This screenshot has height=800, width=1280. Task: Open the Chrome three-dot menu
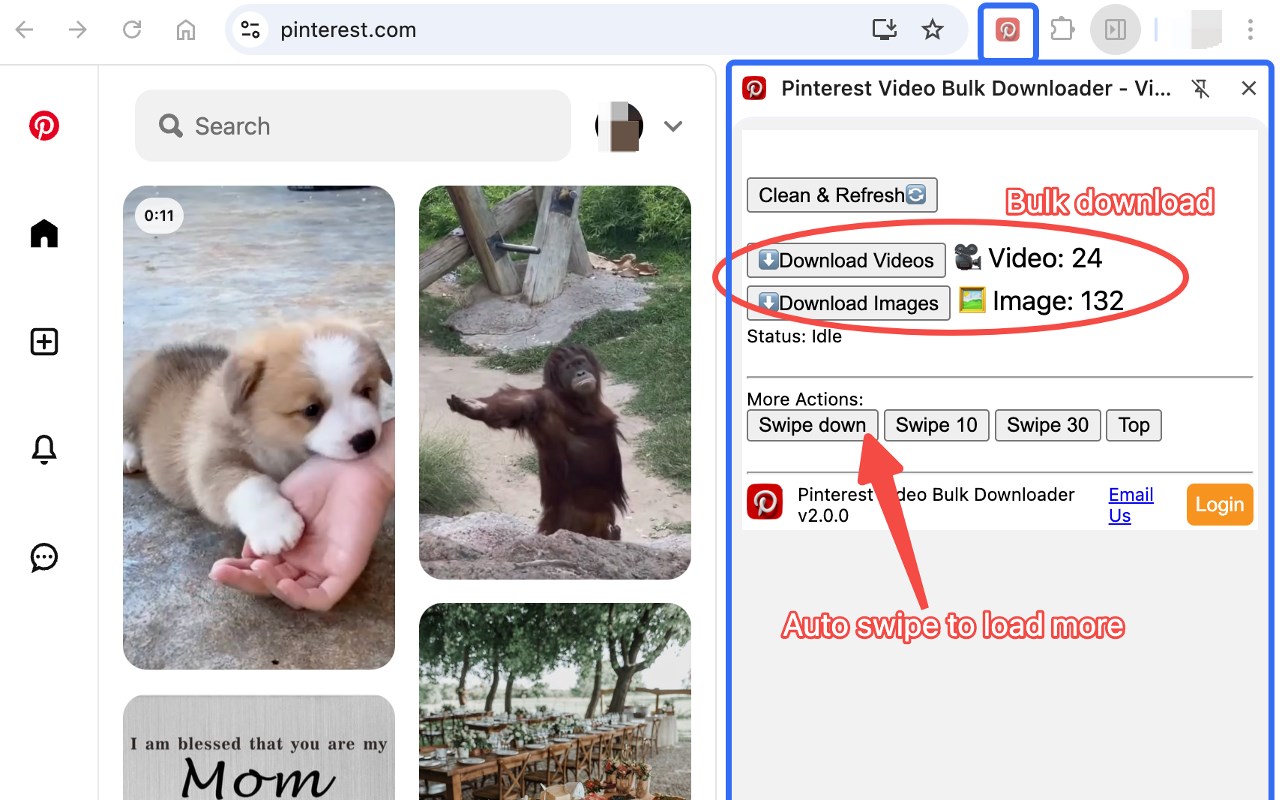tap(1250, 30)
